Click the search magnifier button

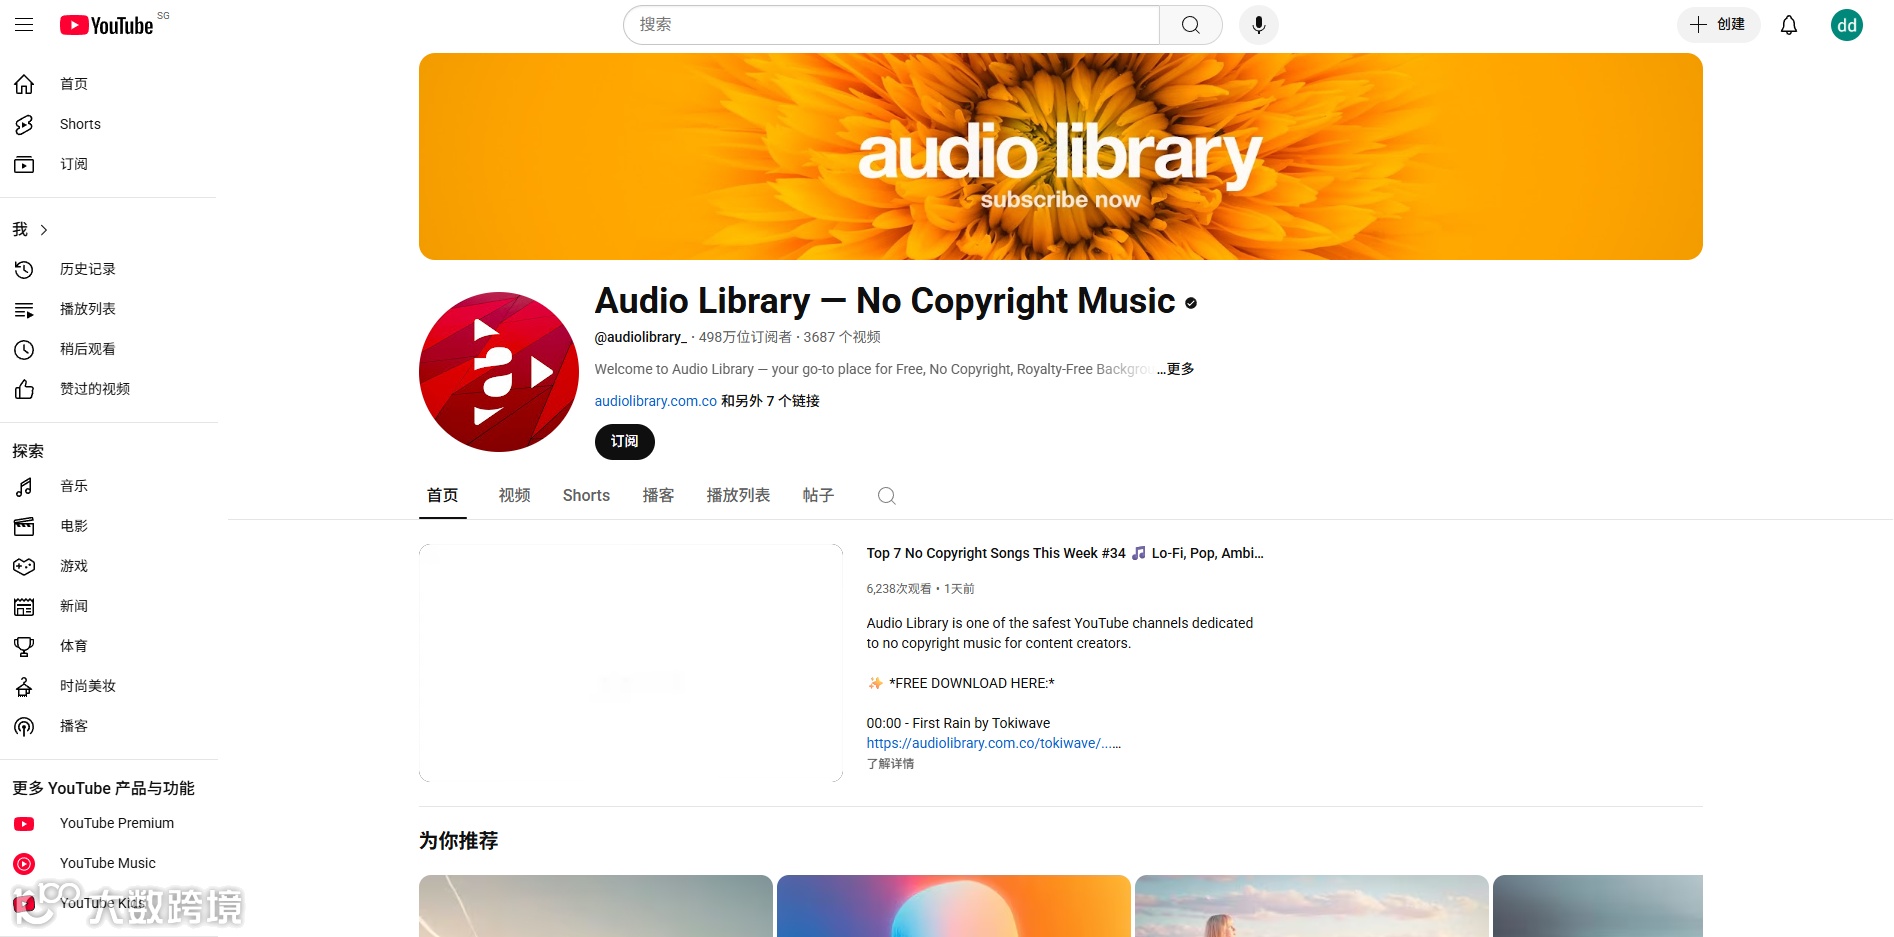coord(1190,25)
